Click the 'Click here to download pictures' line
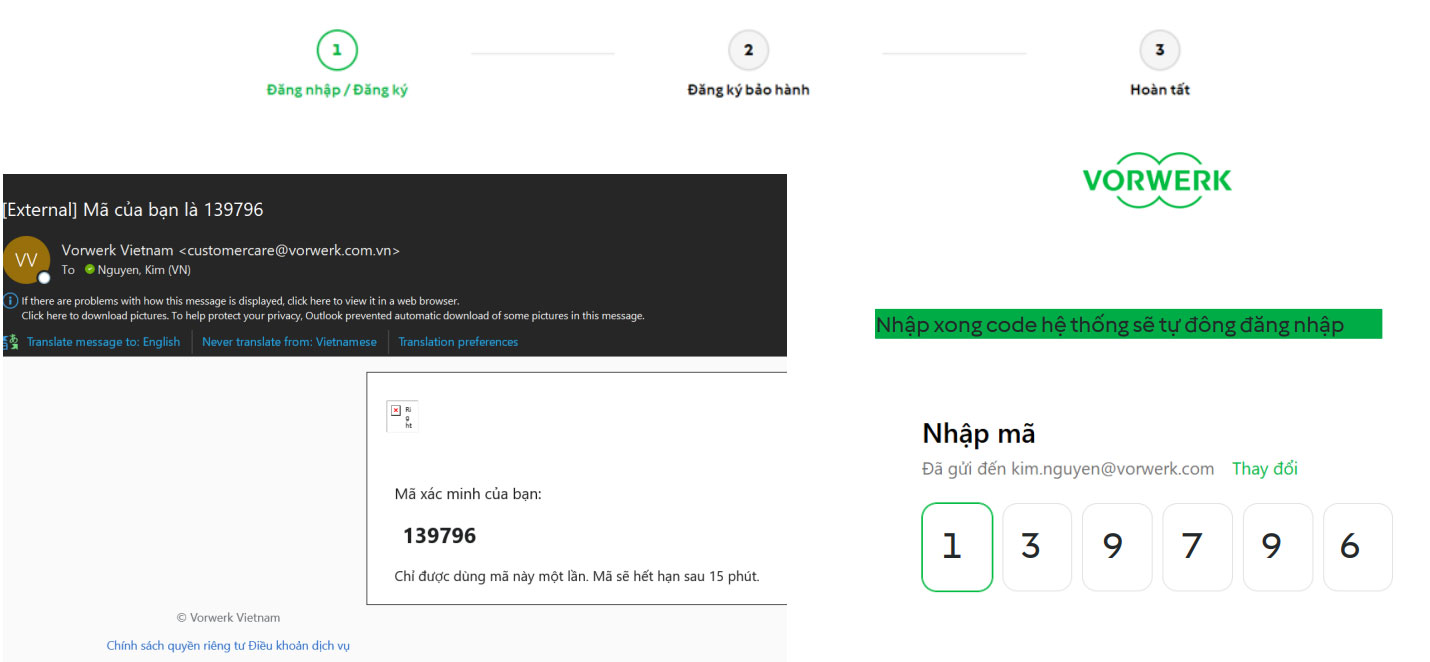This screenshot has height=662, width=1430. click(x=333, y=316)
